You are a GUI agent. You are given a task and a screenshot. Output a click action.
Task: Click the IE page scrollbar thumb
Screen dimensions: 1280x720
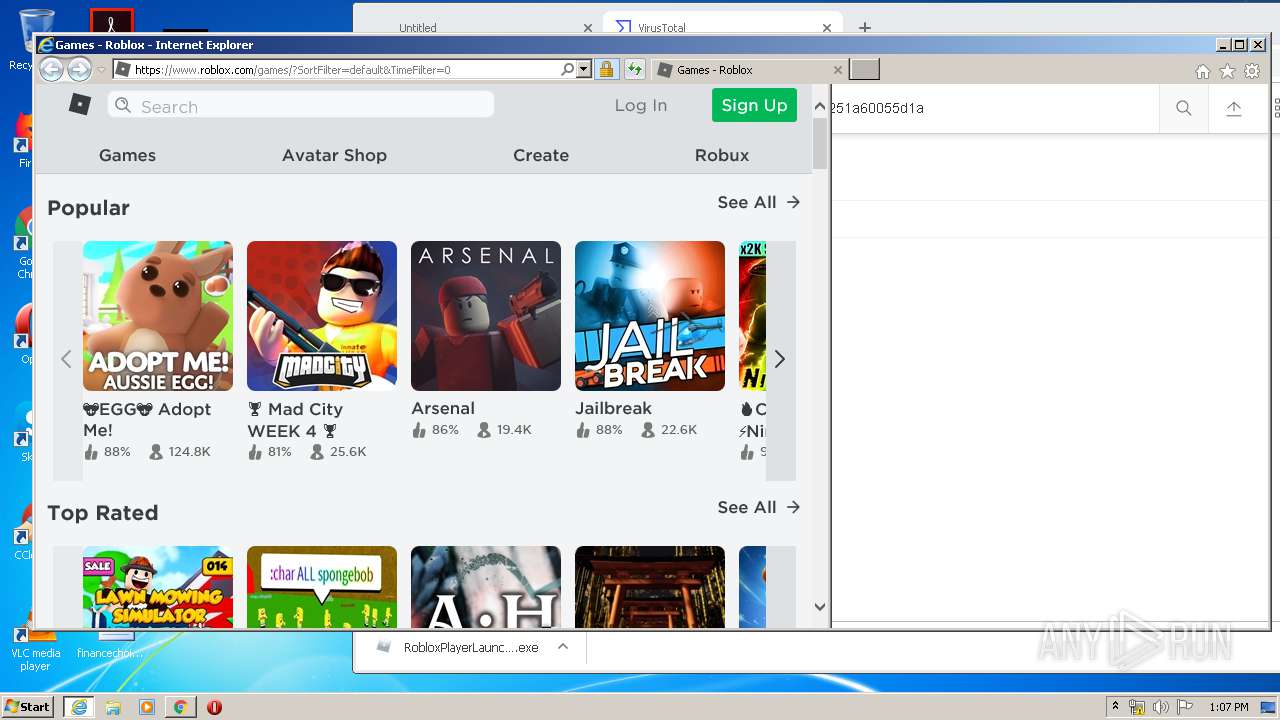820,144
